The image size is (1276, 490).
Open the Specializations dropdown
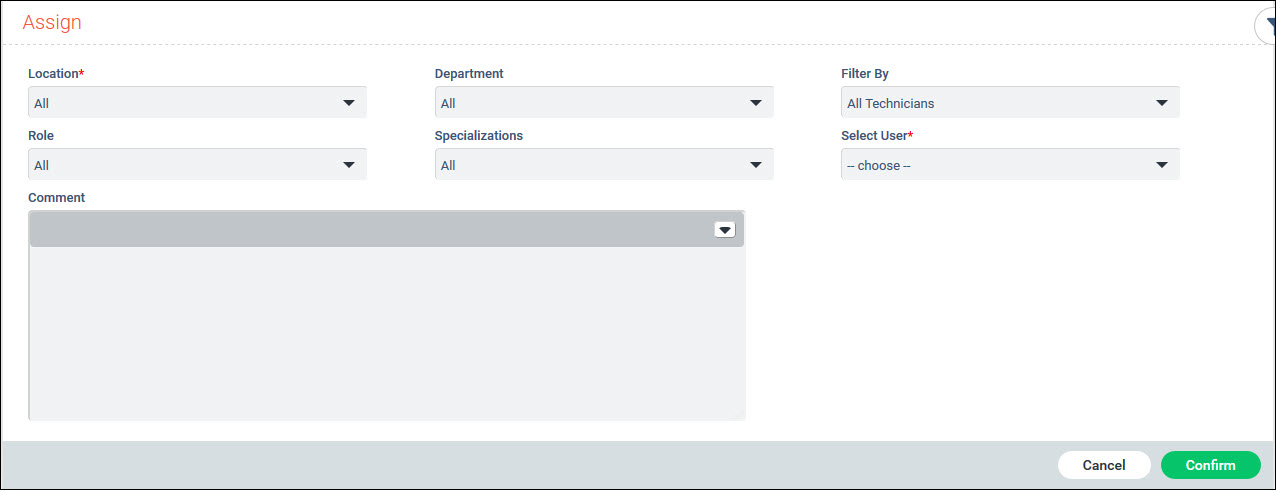click(x=604, y=165)
